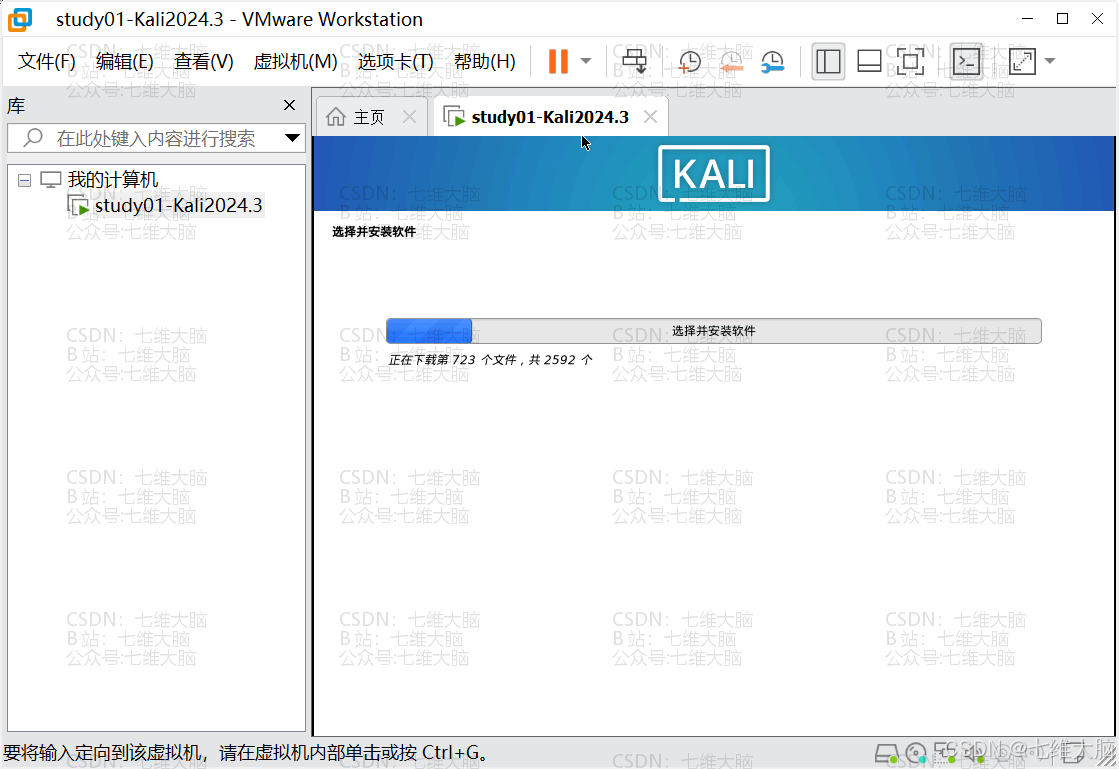Toggle the thumbnail bar view icon
Image resolution: width=1119 pixels, height=769 pixels.
[869, 61]
